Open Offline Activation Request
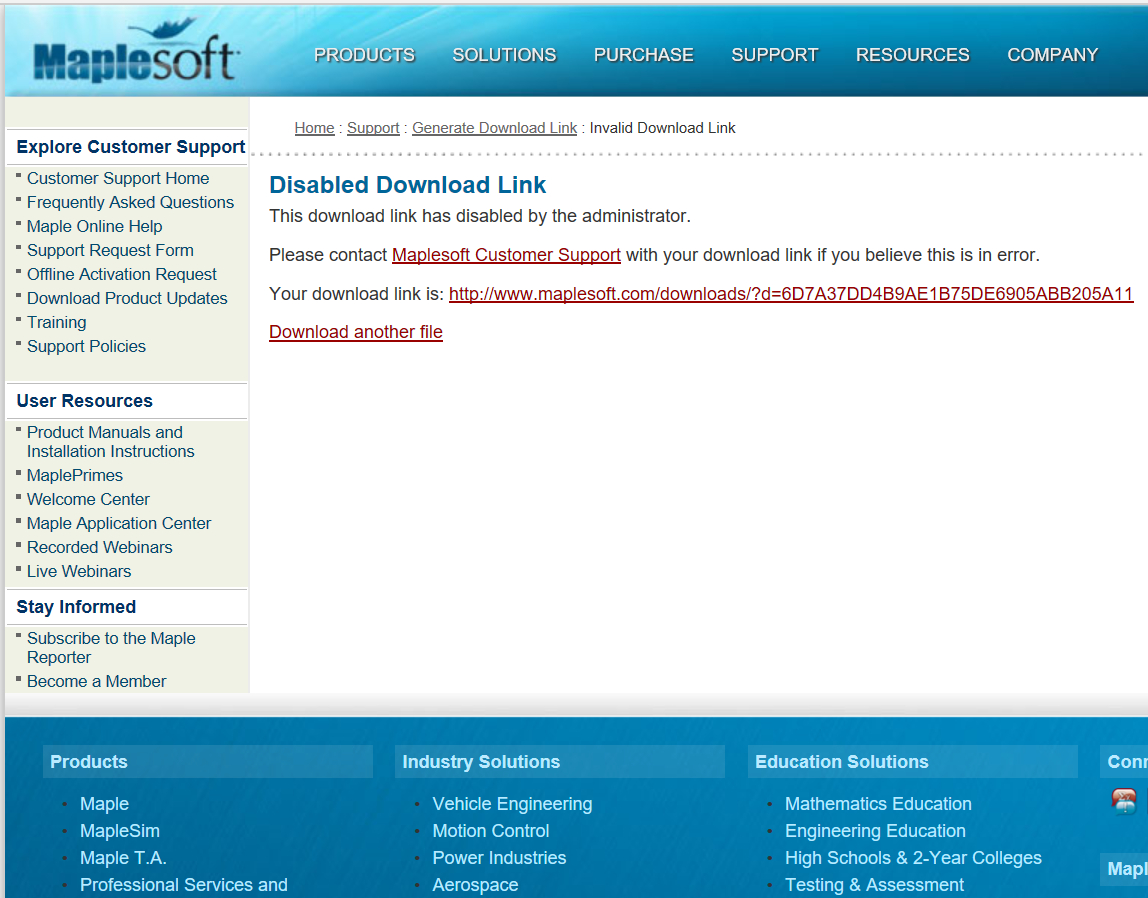1148x898 pixels. (122, 274)
